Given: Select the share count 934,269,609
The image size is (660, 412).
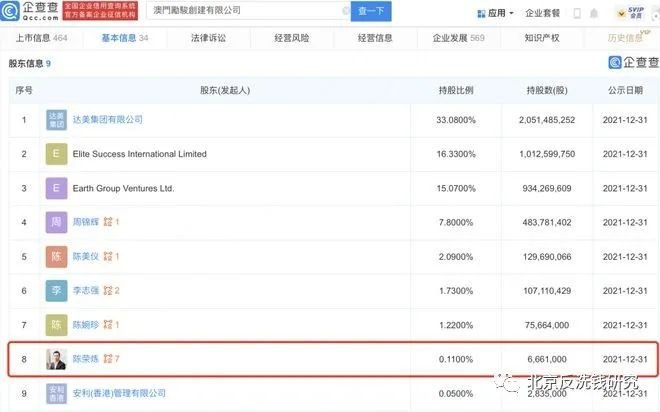Looking at the screenshot, I should (x=547, y=188).
